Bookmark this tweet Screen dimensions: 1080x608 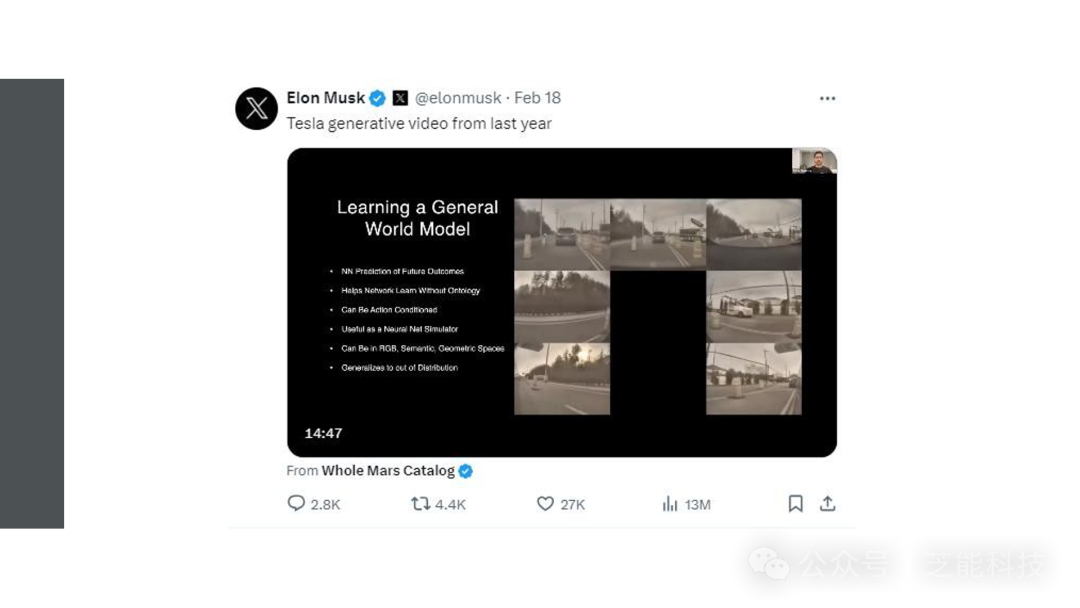coord(795,503)
